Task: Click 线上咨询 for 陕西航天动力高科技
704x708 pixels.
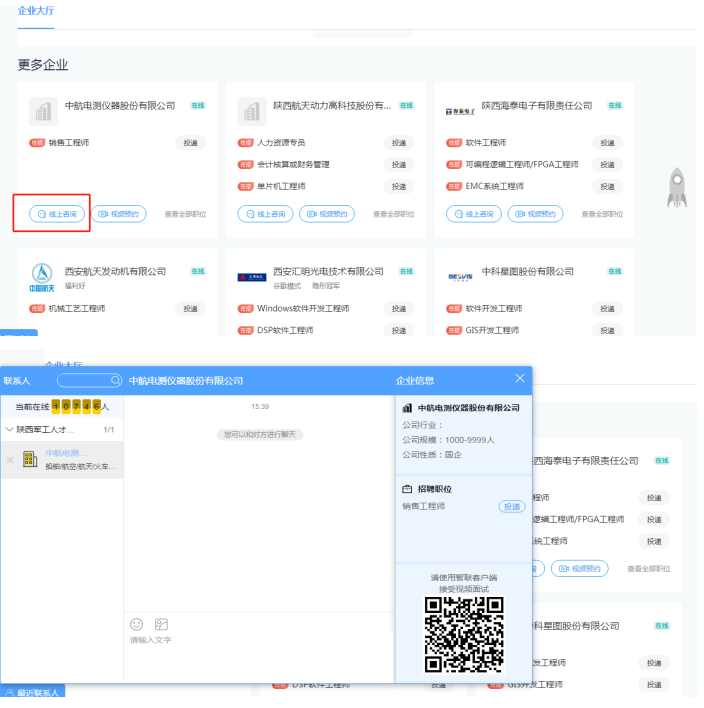Action: [x=268, y=215]
